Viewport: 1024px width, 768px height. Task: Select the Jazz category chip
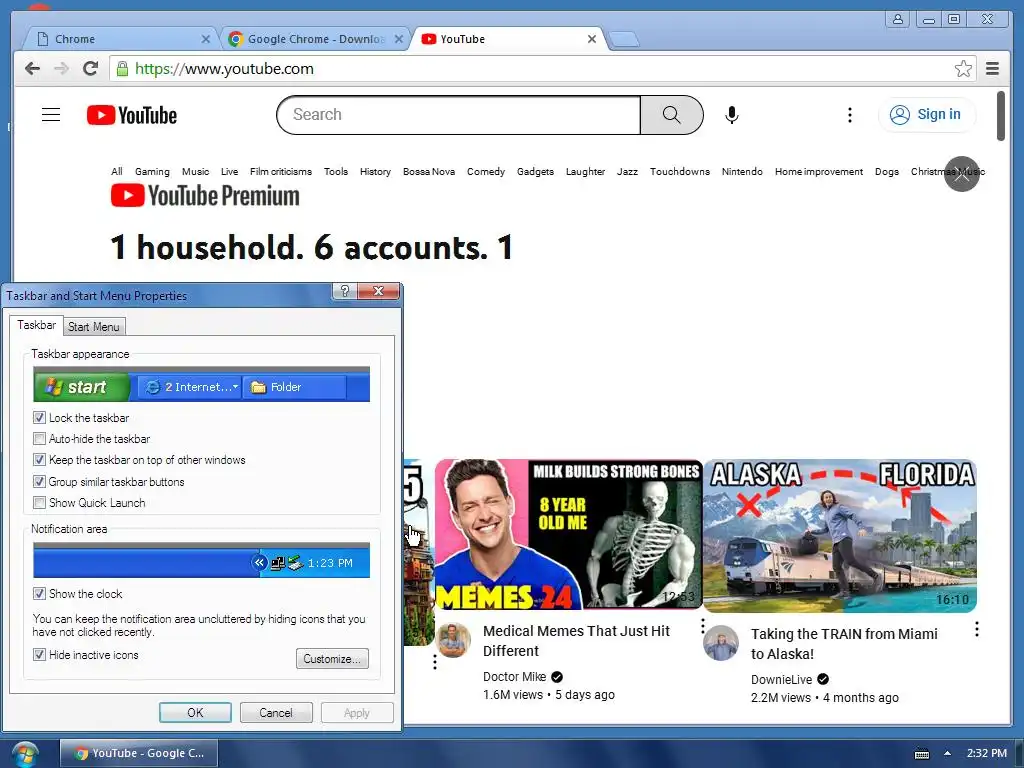(x=627, y=171)
